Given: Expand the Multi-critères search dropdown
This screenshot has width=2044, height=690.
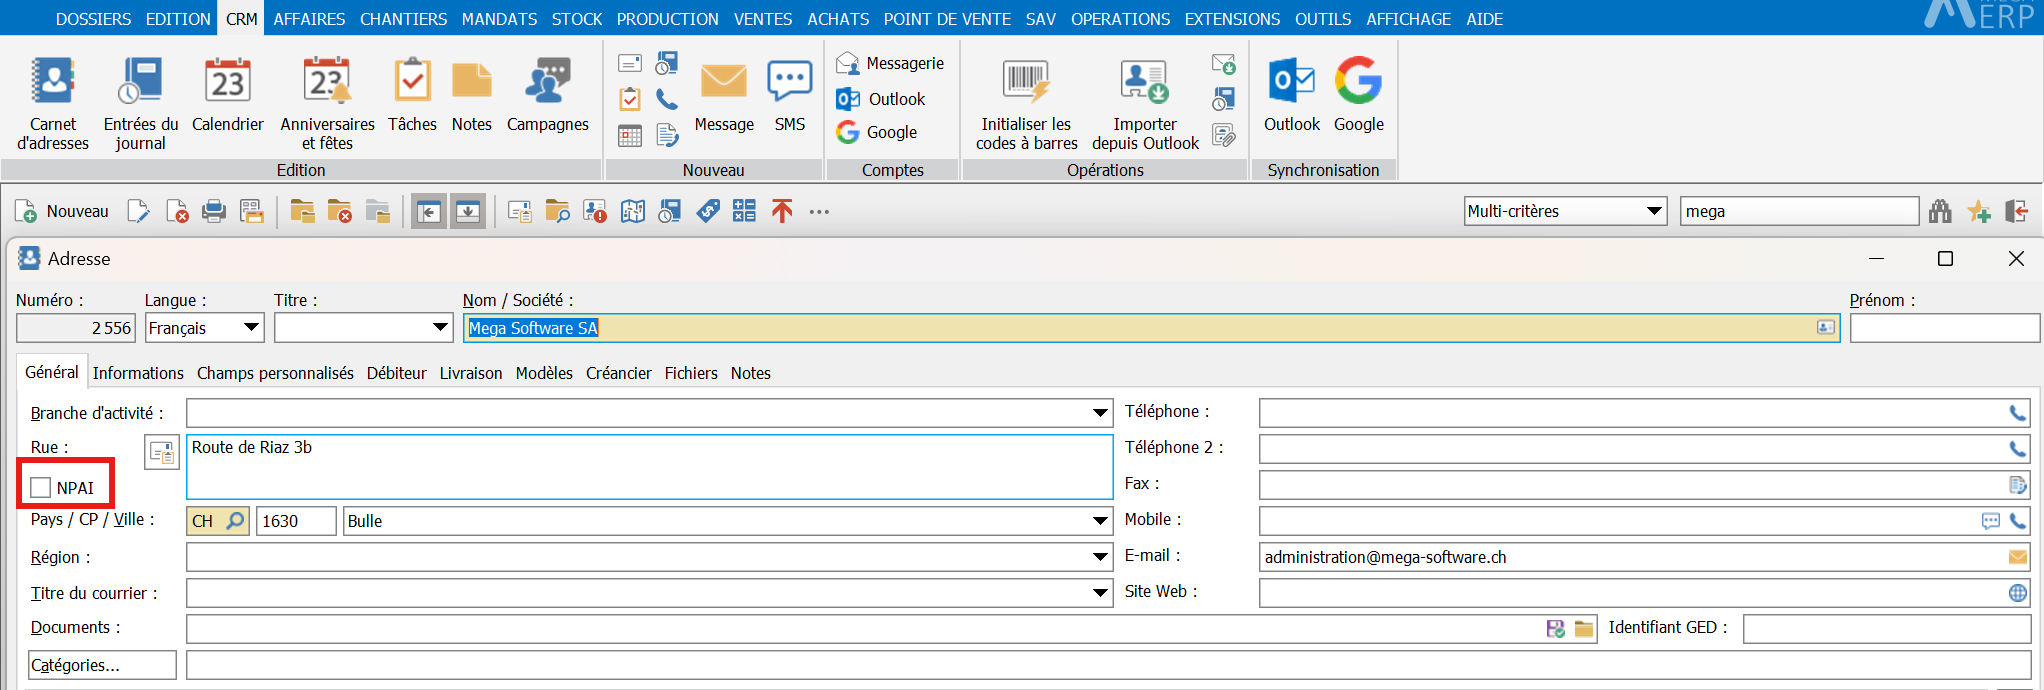Looking at the screenshot, I should click(1654, 211).
